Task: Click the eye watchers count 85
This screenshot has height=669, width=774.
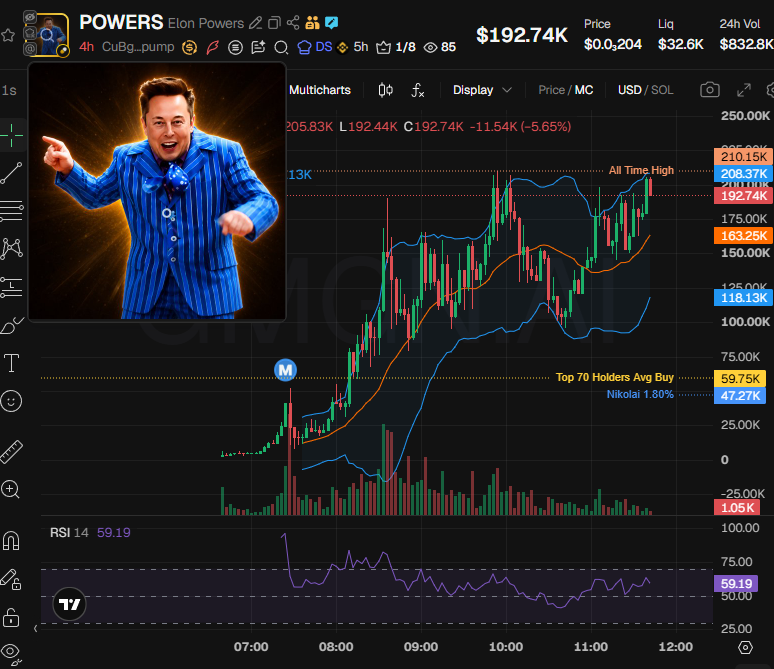Action: click(440, 47)
